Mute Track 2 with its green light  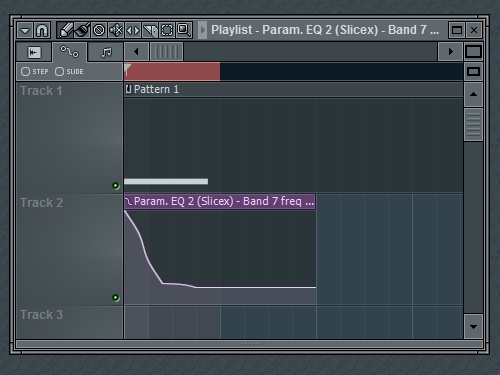116,298
